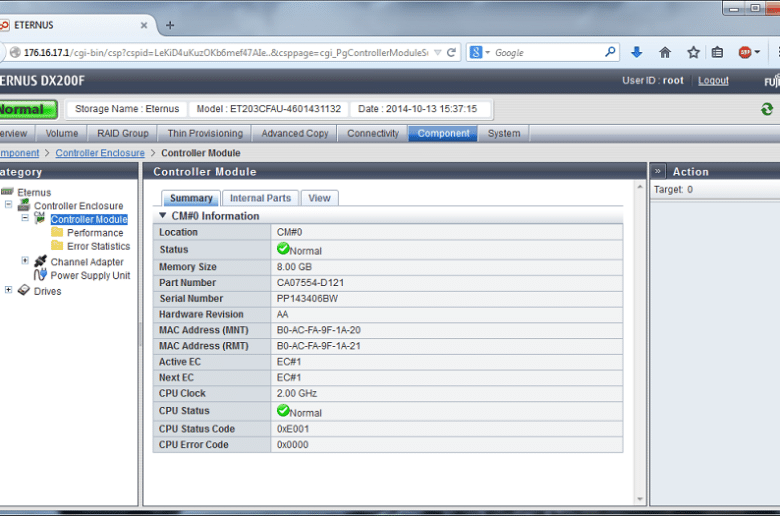Open a new browser tab
This screenshot has width=780, height=516.
point(170,25)
